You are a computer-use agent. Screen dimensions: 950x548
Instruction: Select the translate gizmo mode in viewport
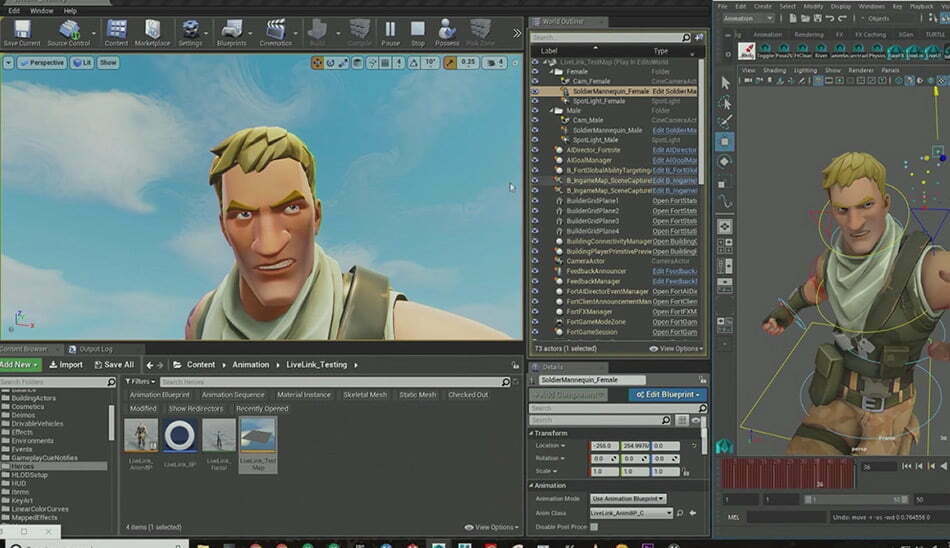pyautogui.click(x=317, y=62)
